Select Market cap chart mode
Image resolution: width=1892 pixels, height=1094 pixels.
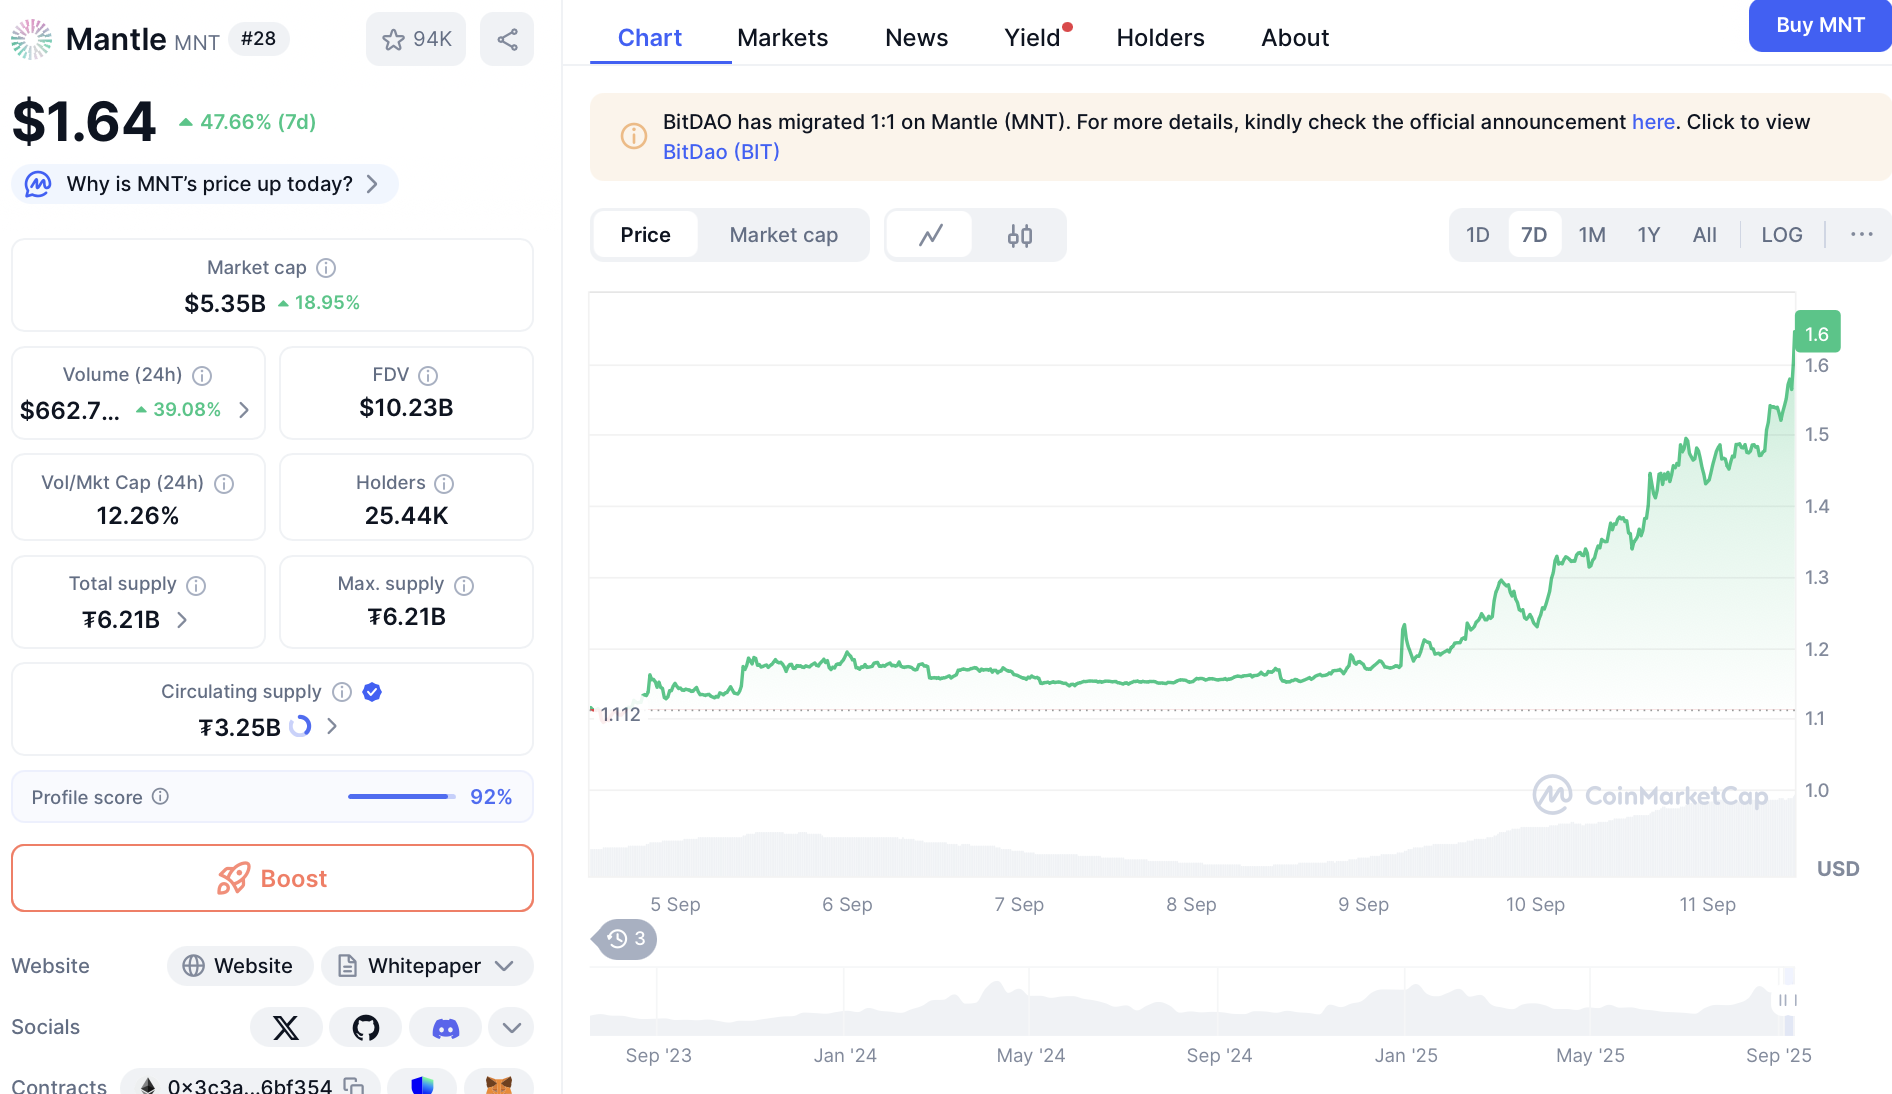coord(784,235)
